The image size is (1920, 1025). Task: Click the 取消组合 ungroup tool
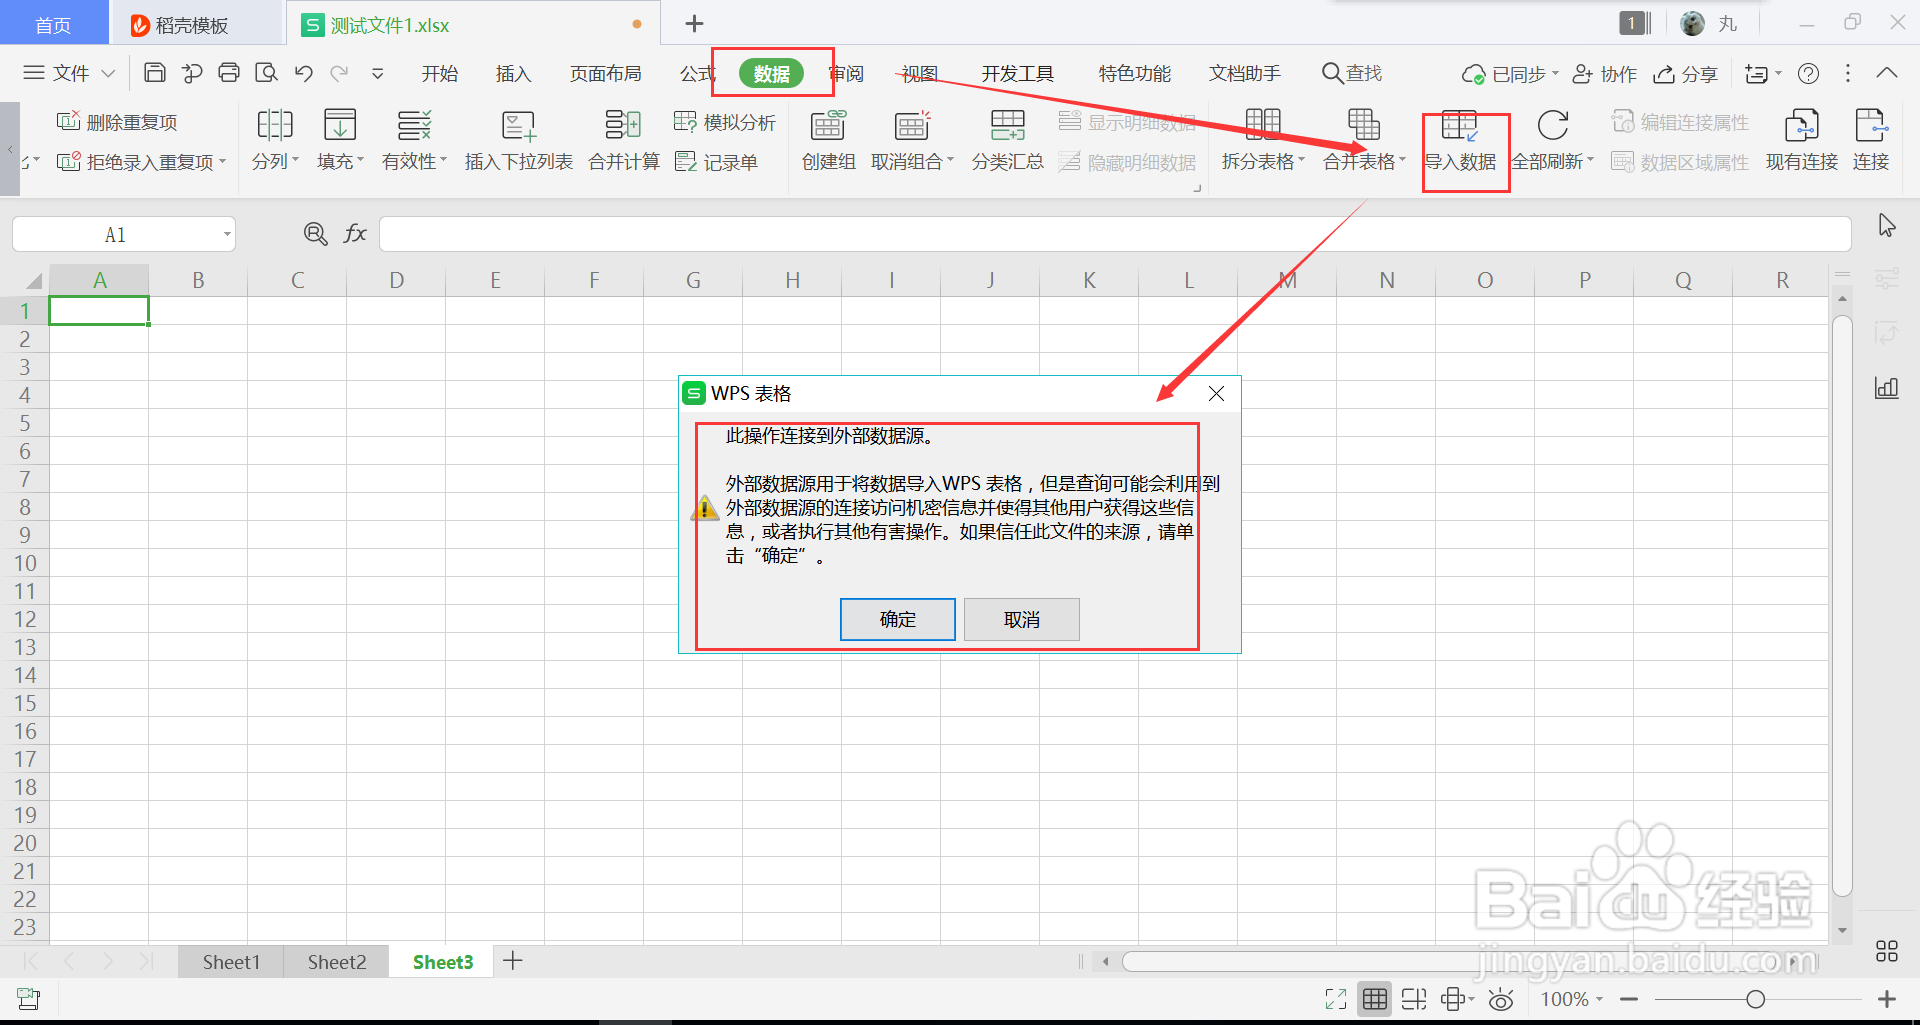point(912,140)
